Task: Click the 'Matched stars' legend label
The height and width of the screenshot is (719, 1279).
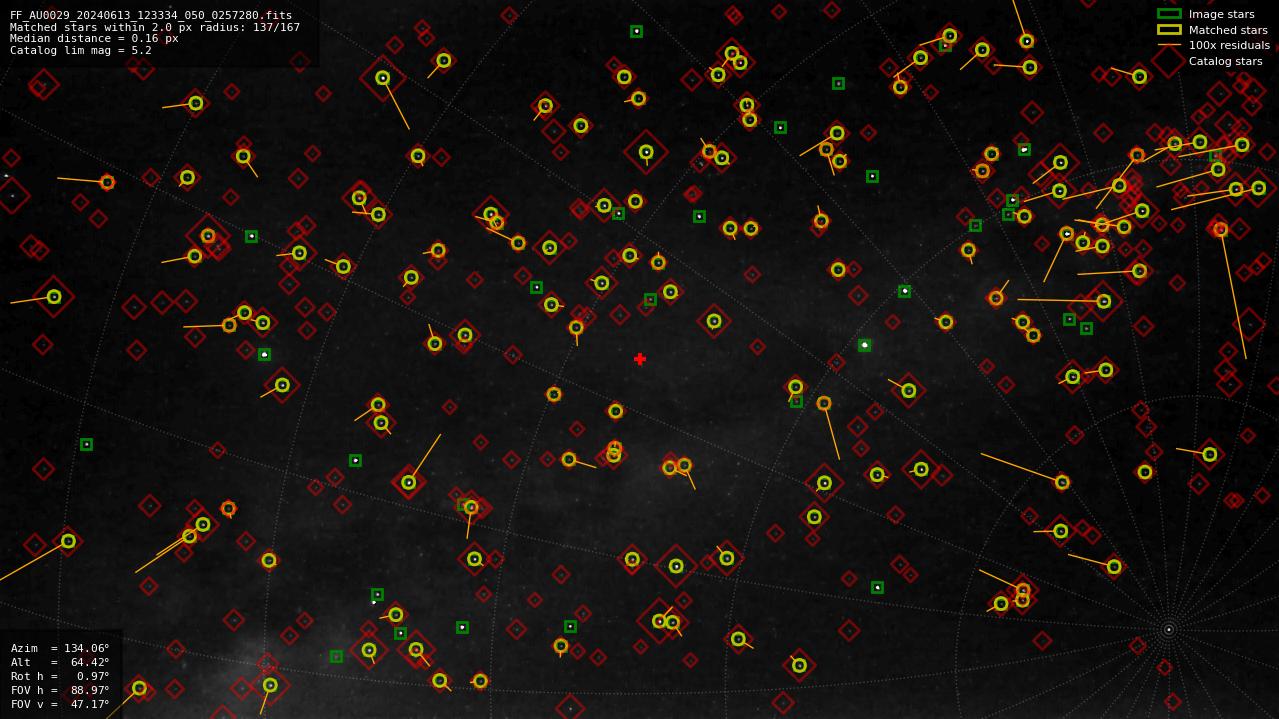Action: click(x=1228, y=30)
